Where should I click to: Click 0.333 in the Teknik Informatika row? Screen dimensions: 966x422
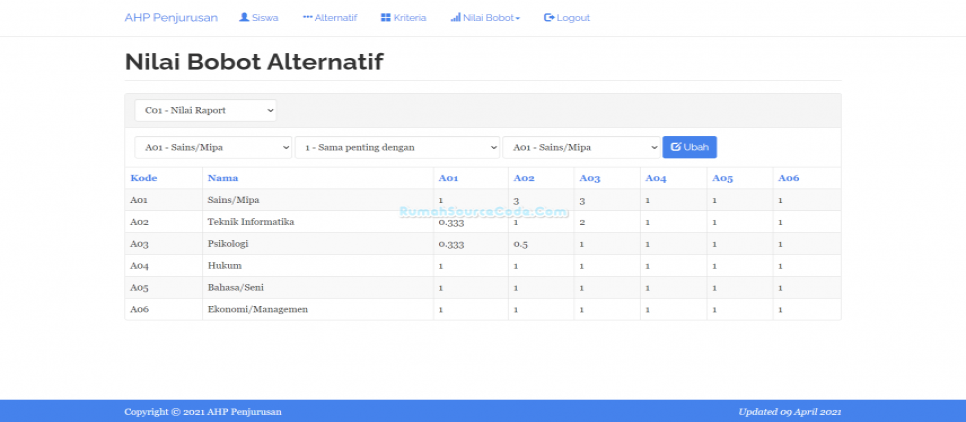pyautogui.click(x=451, y=222)
